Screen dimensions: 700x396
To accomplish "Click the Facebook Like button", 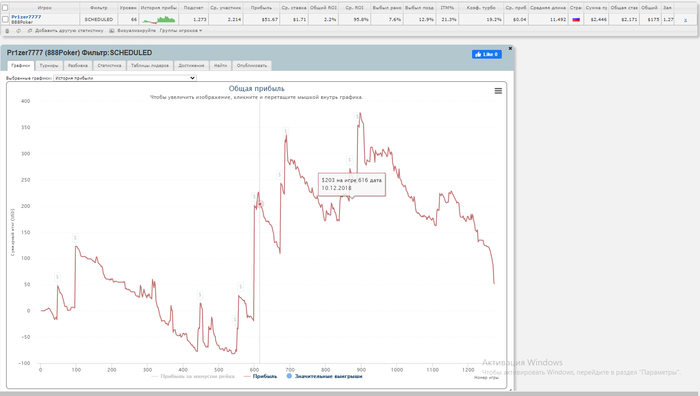I will pos(487,54).
